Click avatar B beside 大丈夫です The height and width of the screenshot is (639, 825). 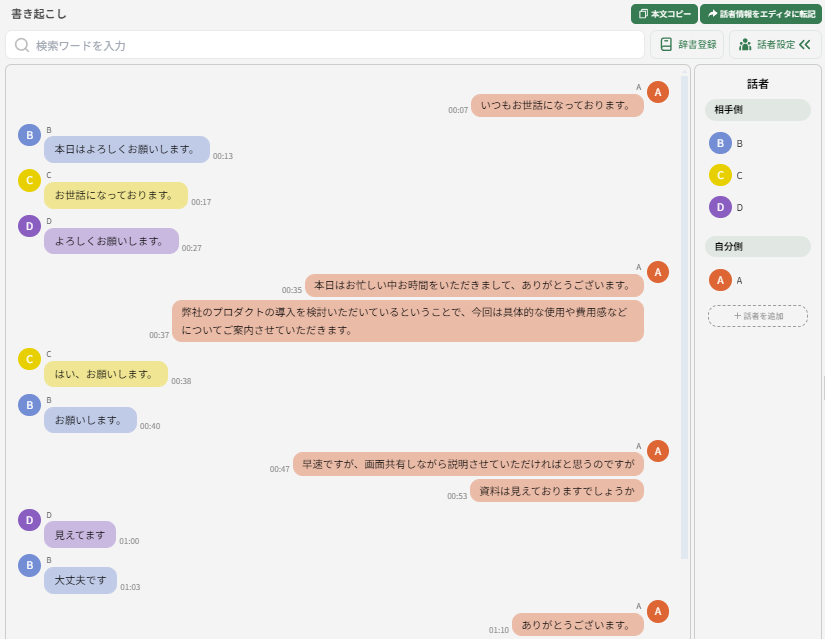pyautogui.click(x=29, y=565)
